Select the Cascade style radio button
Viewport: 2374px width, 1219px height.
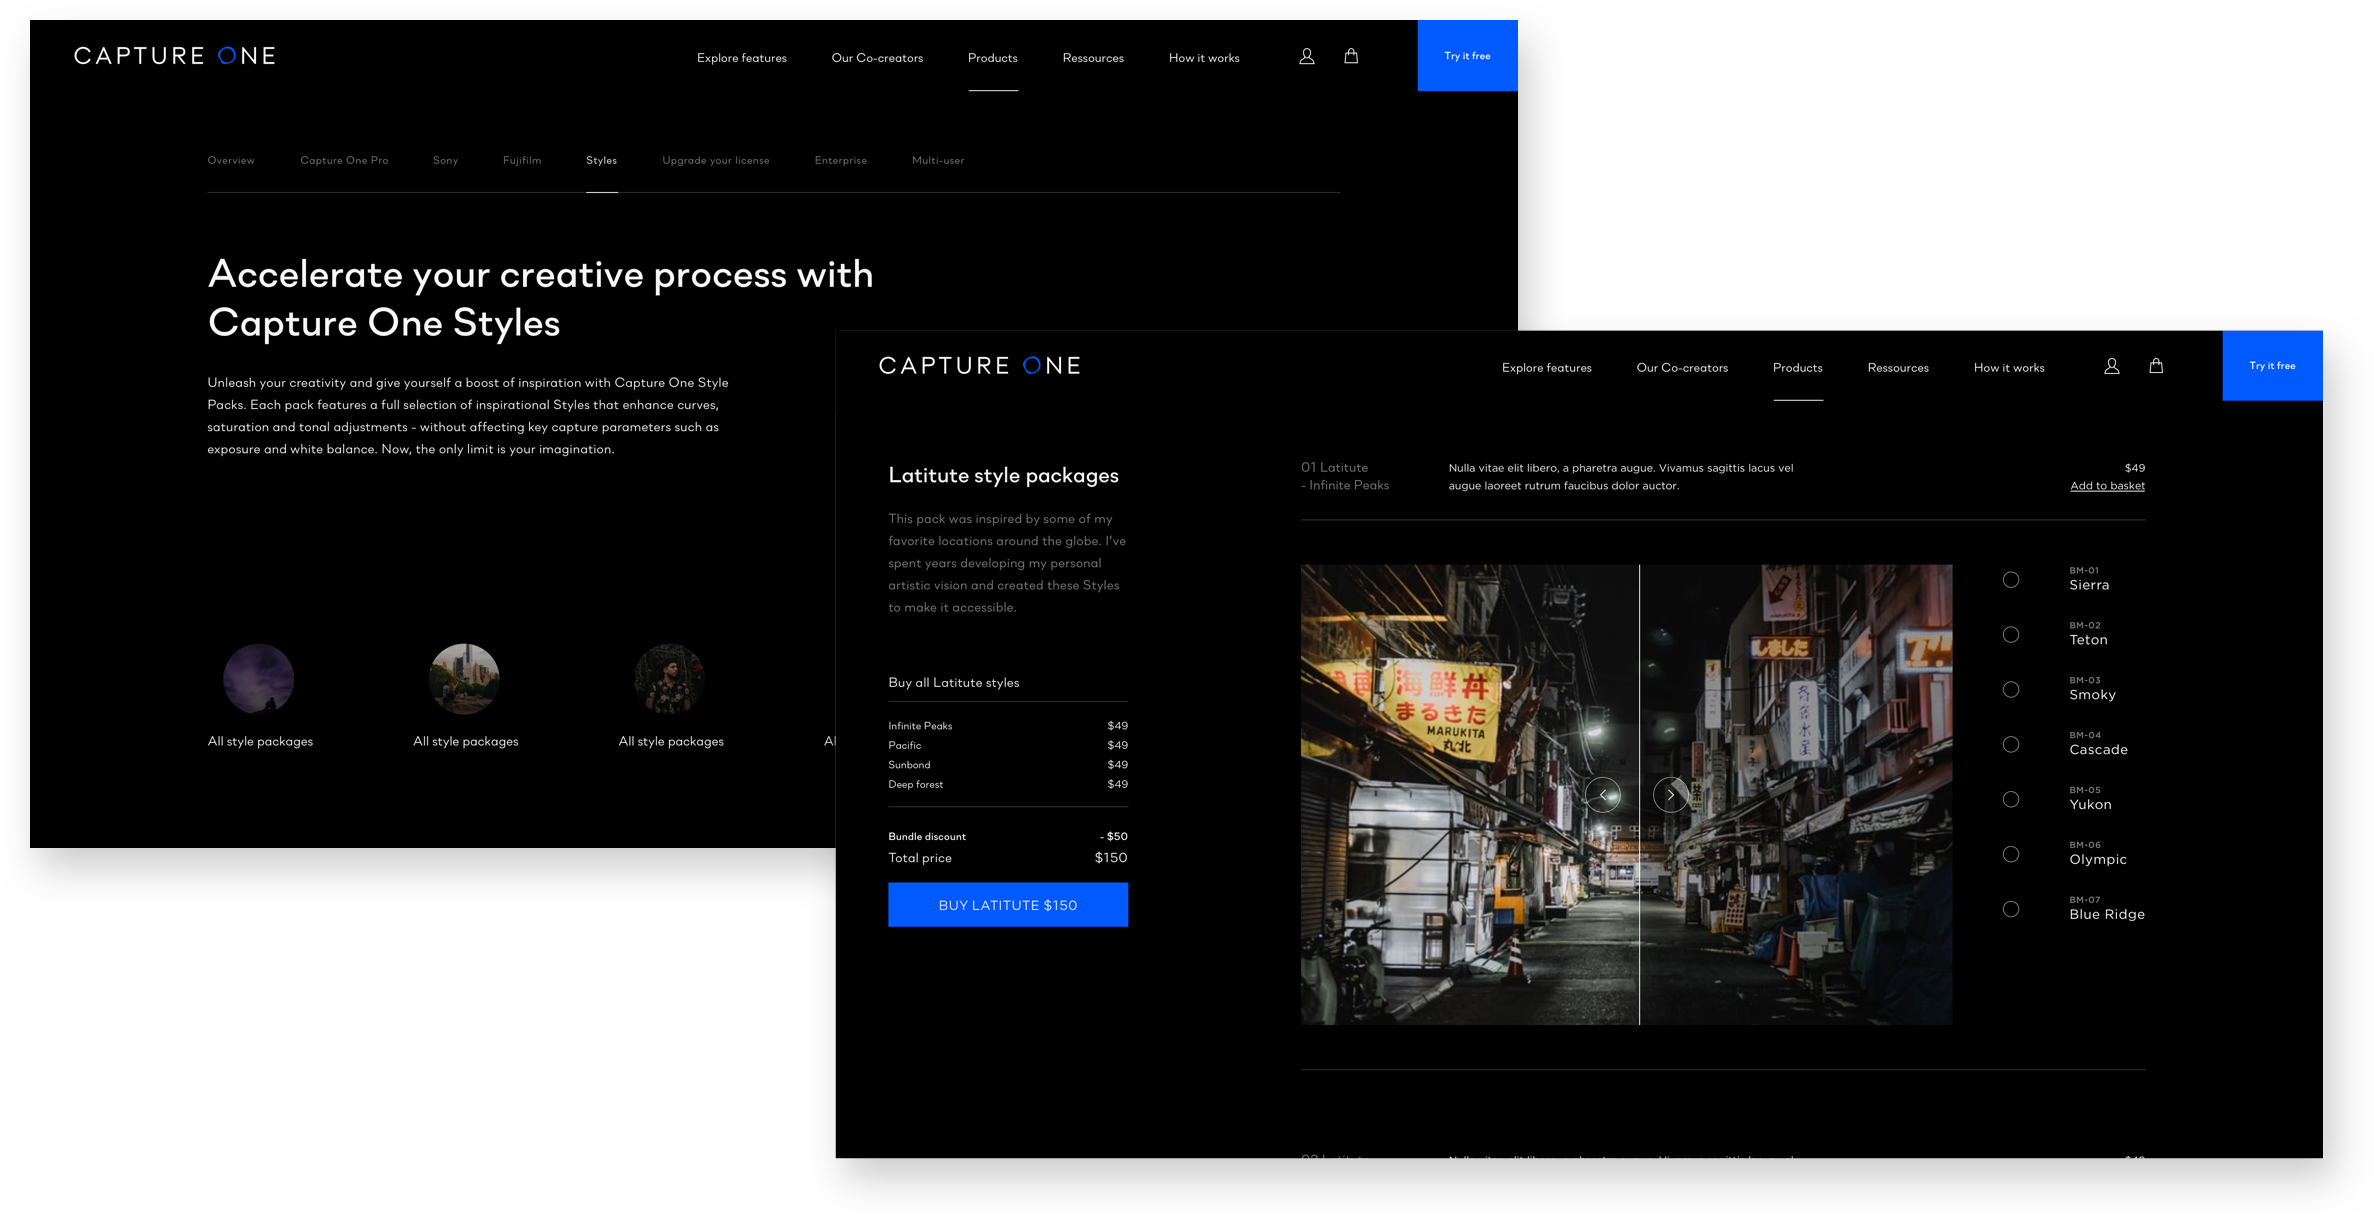point(2011,745)
